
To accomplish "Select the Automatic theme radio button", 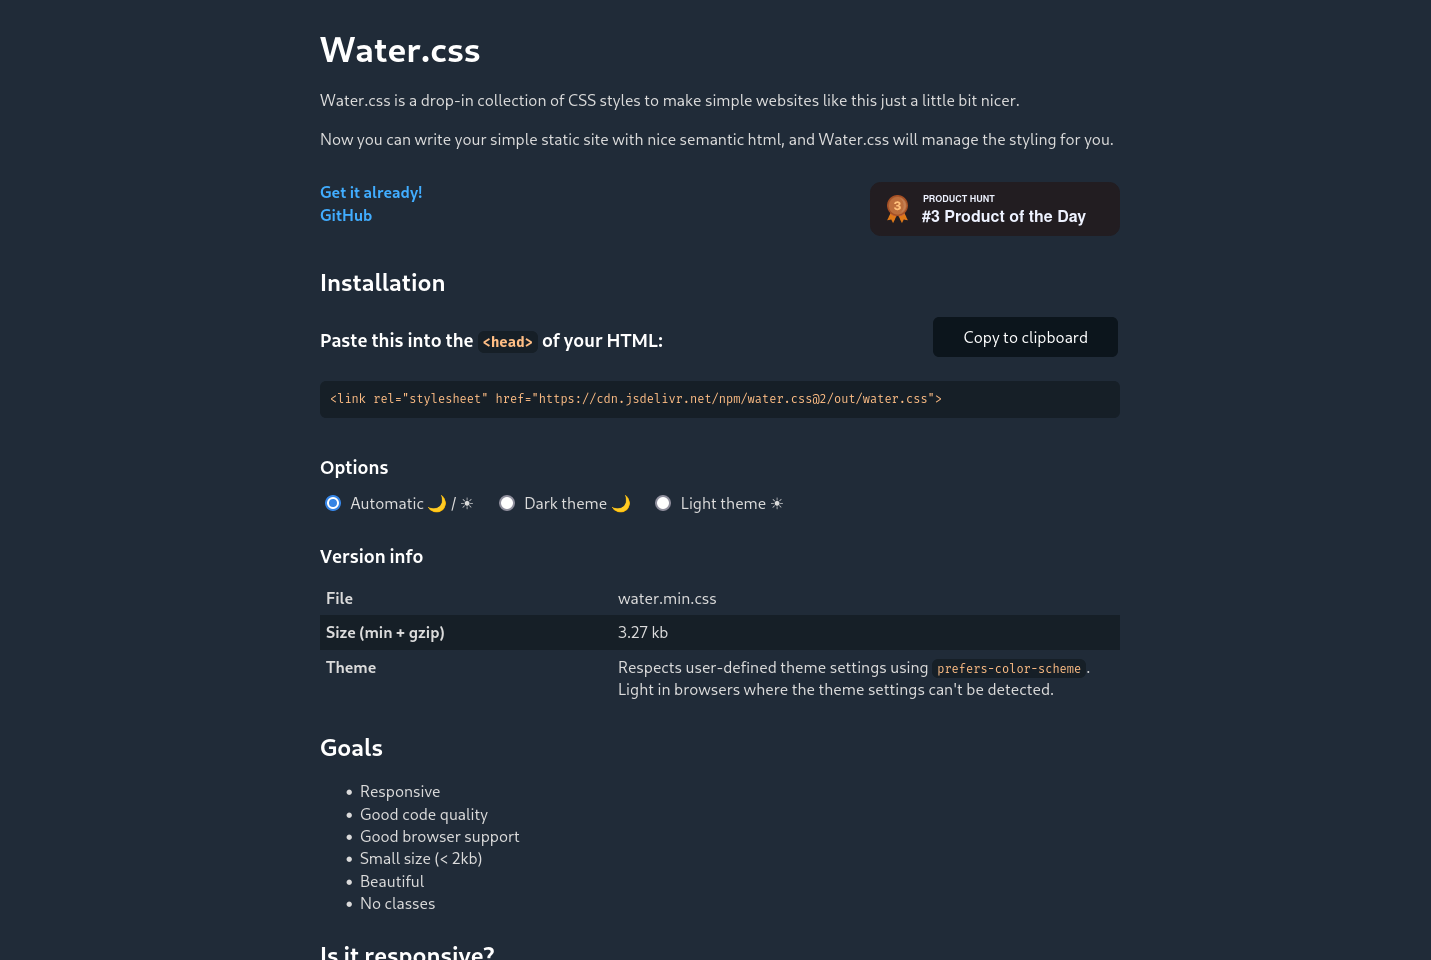I will point(333,503).
